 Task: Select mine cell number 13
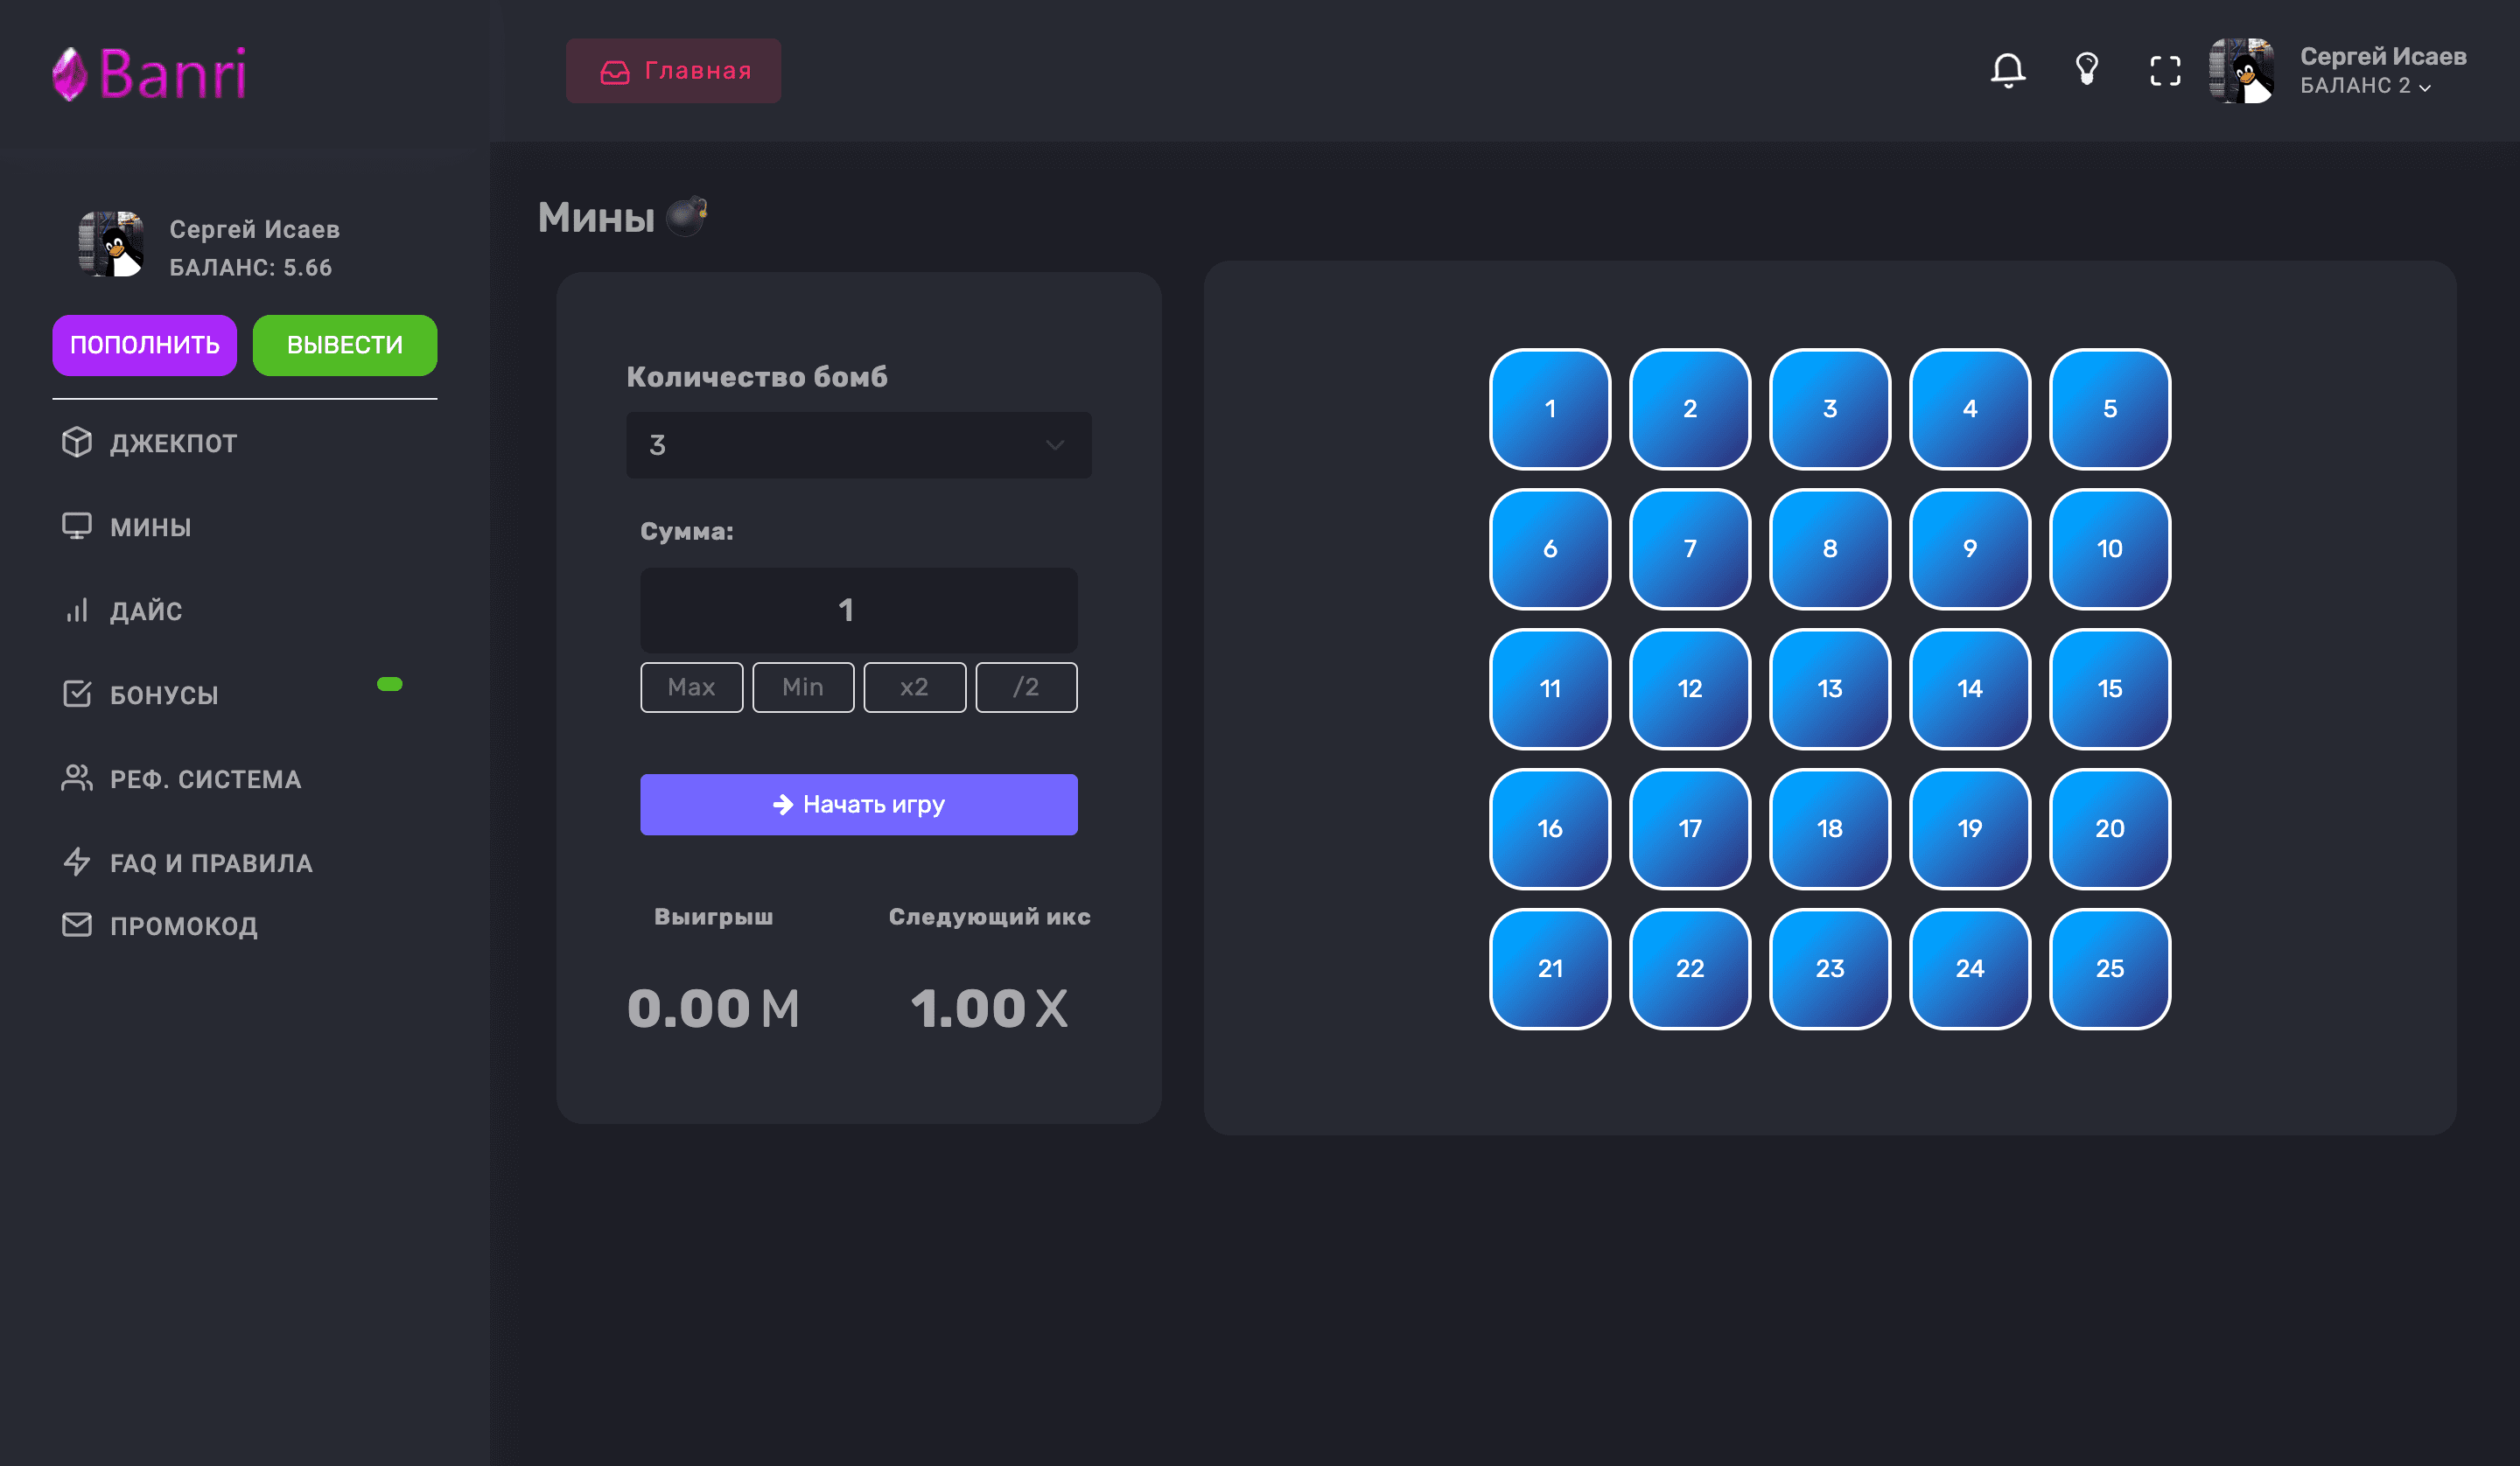click(1829, 688)
